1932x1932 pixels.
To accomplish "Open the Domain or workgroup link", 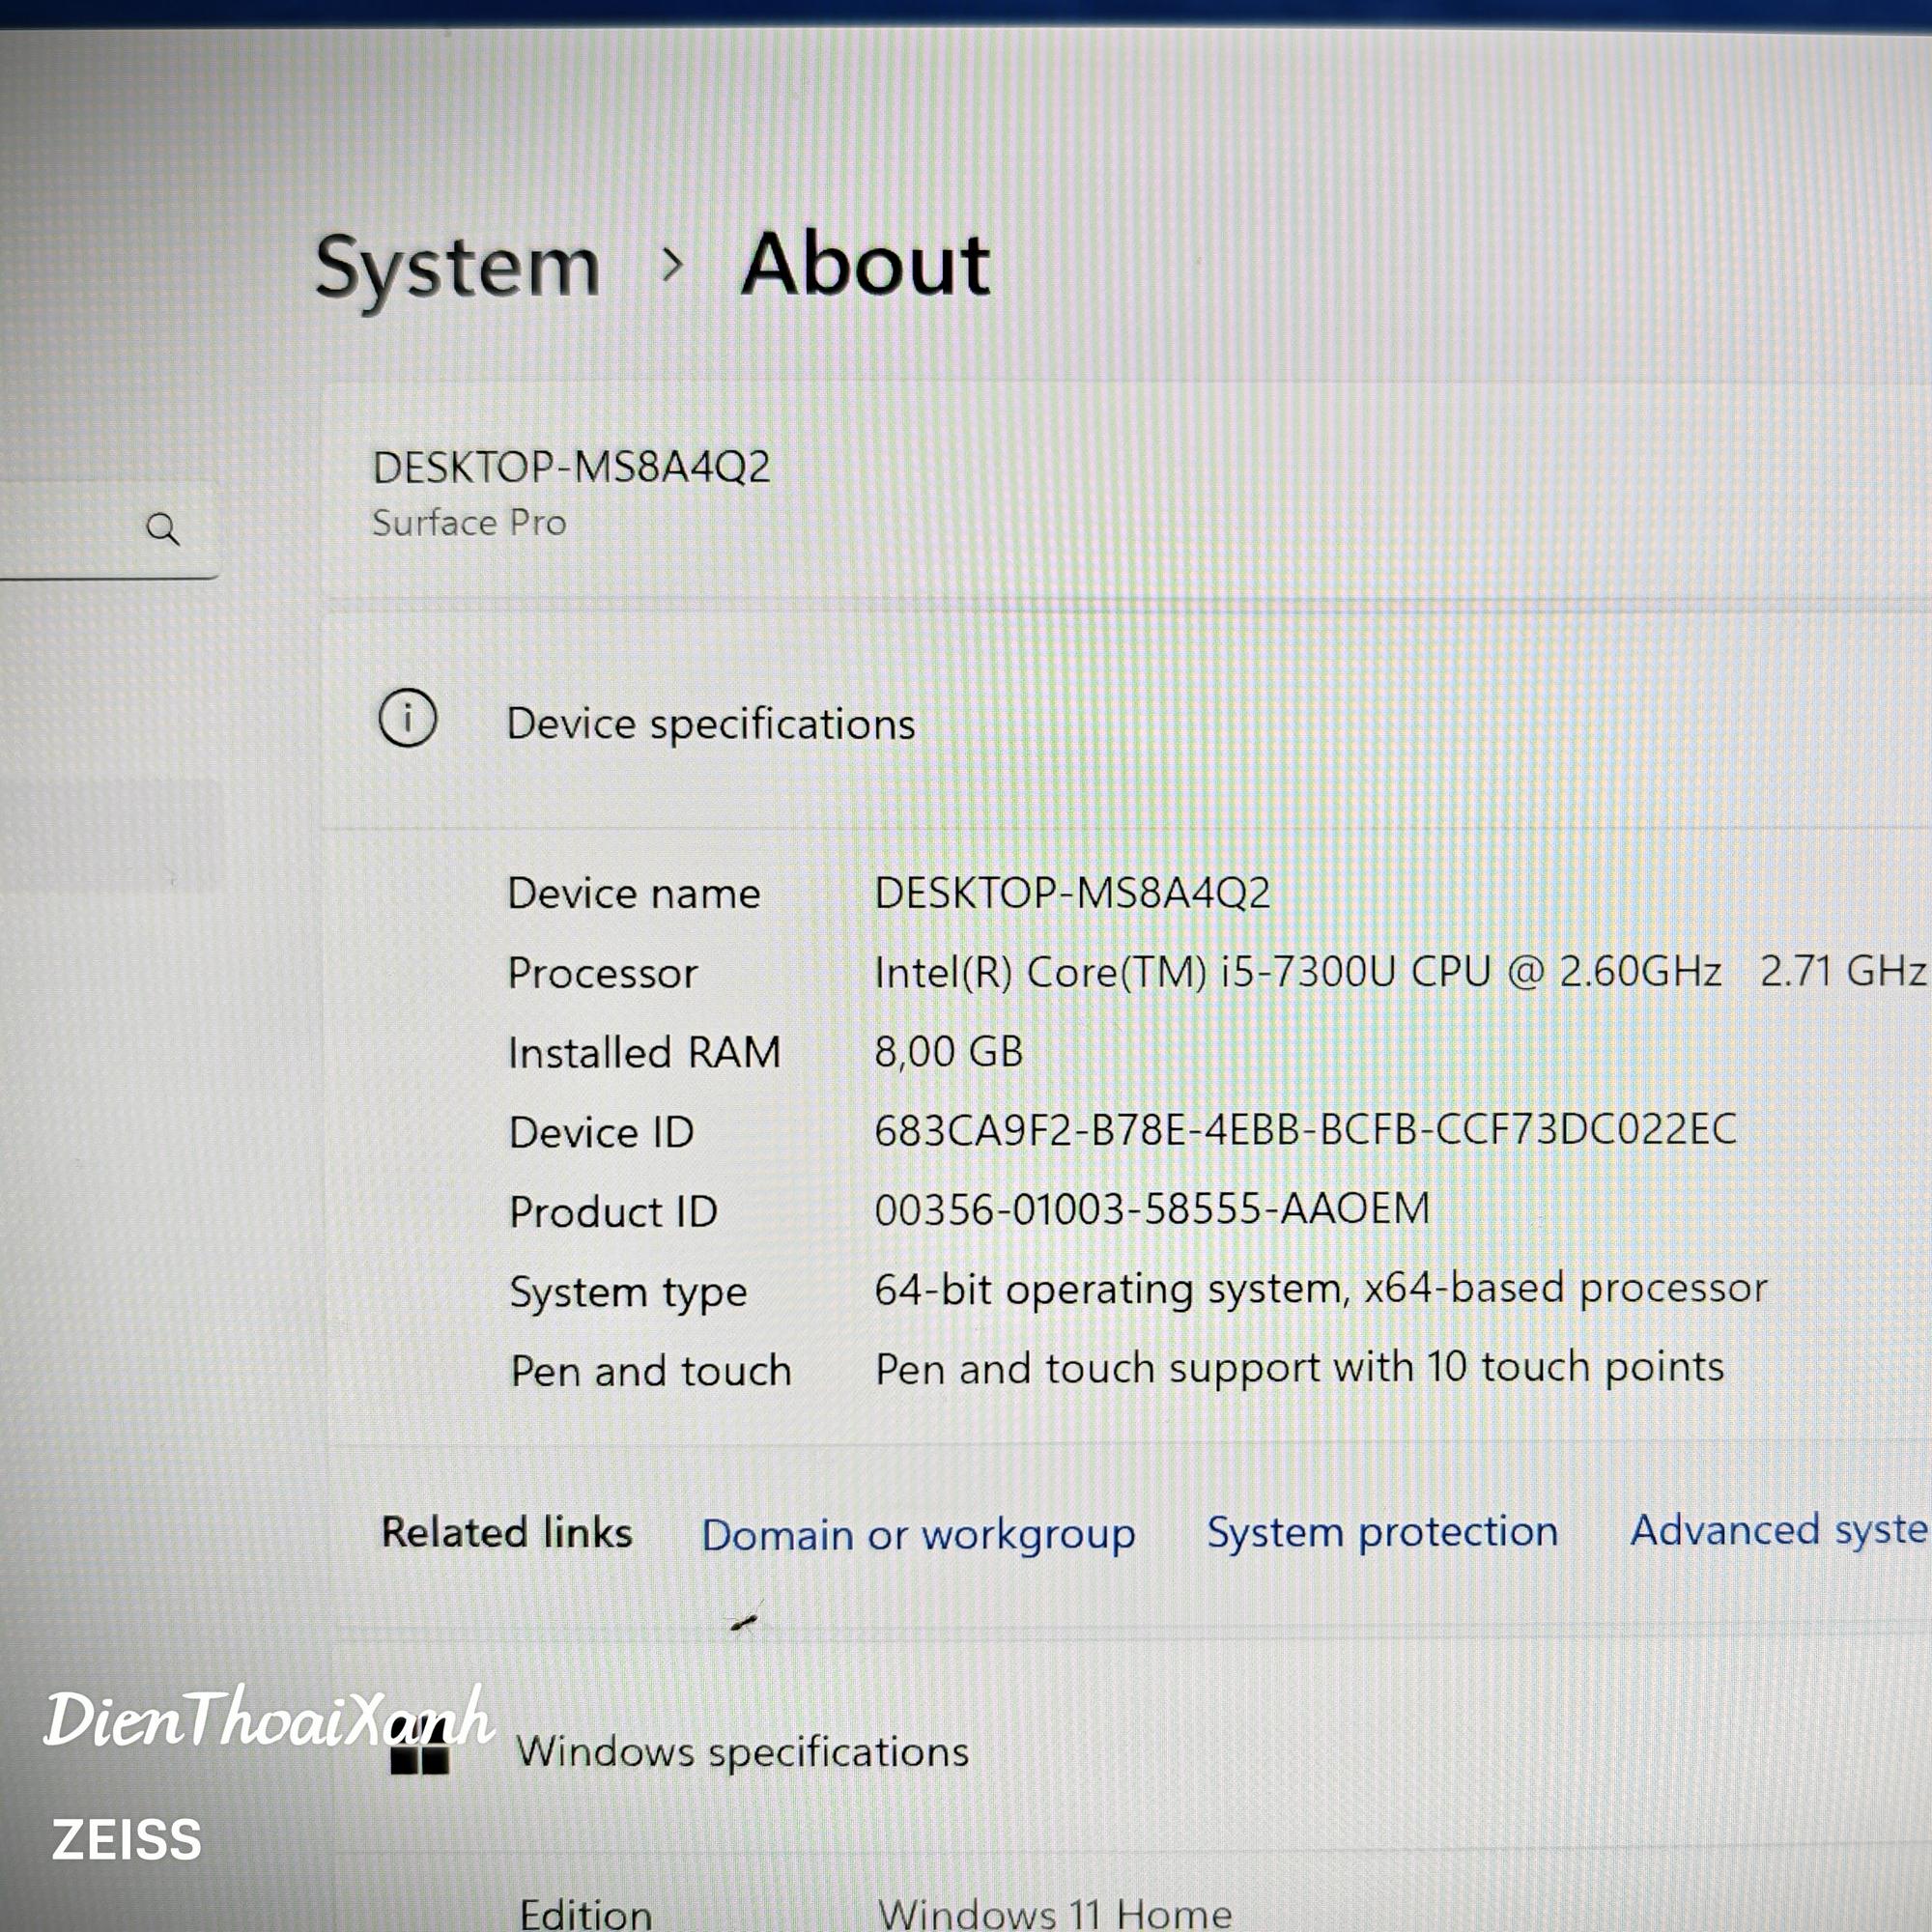I will coord(918,1535).
